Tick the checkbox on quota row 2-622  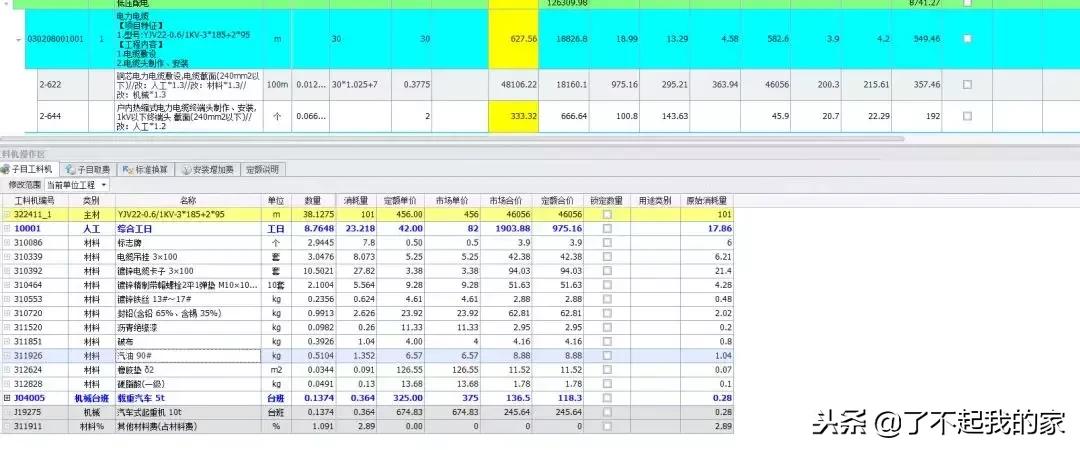[x=967, y=84]
